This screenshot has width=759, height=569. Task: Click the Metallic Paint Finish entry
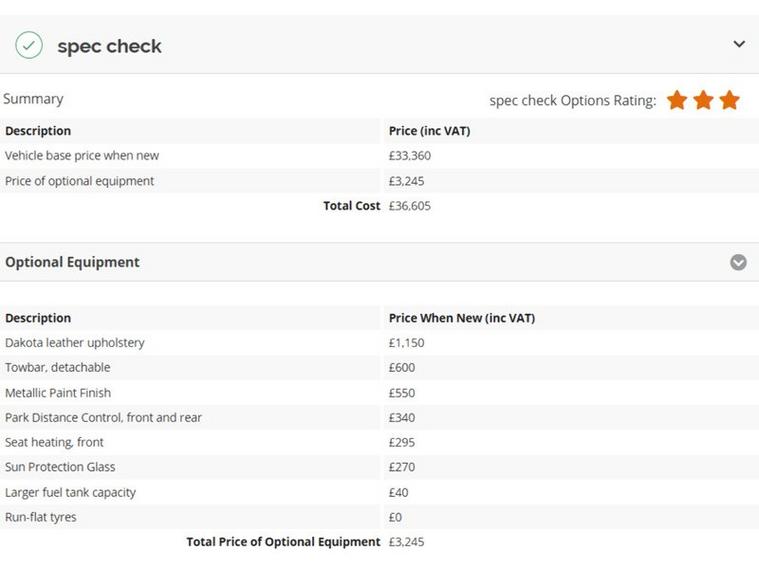58,393
